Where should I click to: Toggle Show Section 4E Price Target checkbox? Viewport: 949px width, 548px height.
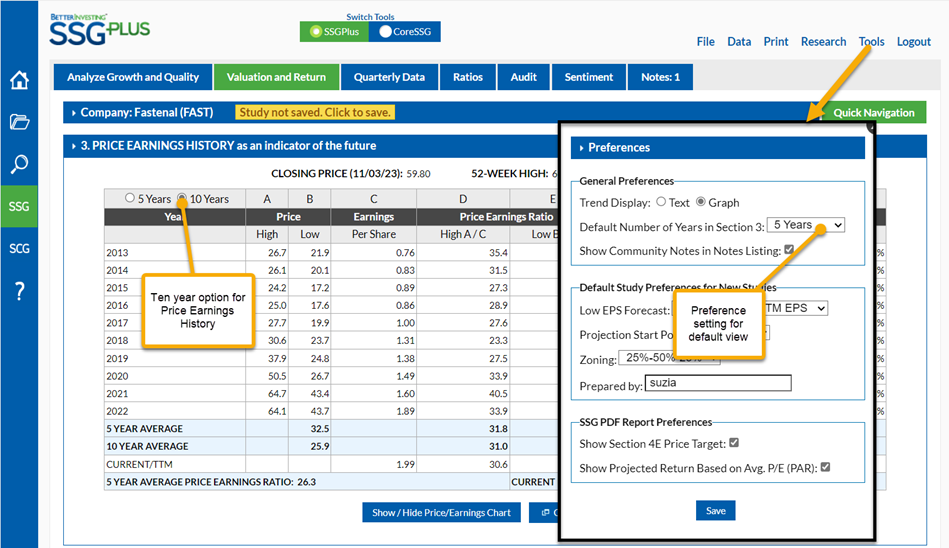734,443
